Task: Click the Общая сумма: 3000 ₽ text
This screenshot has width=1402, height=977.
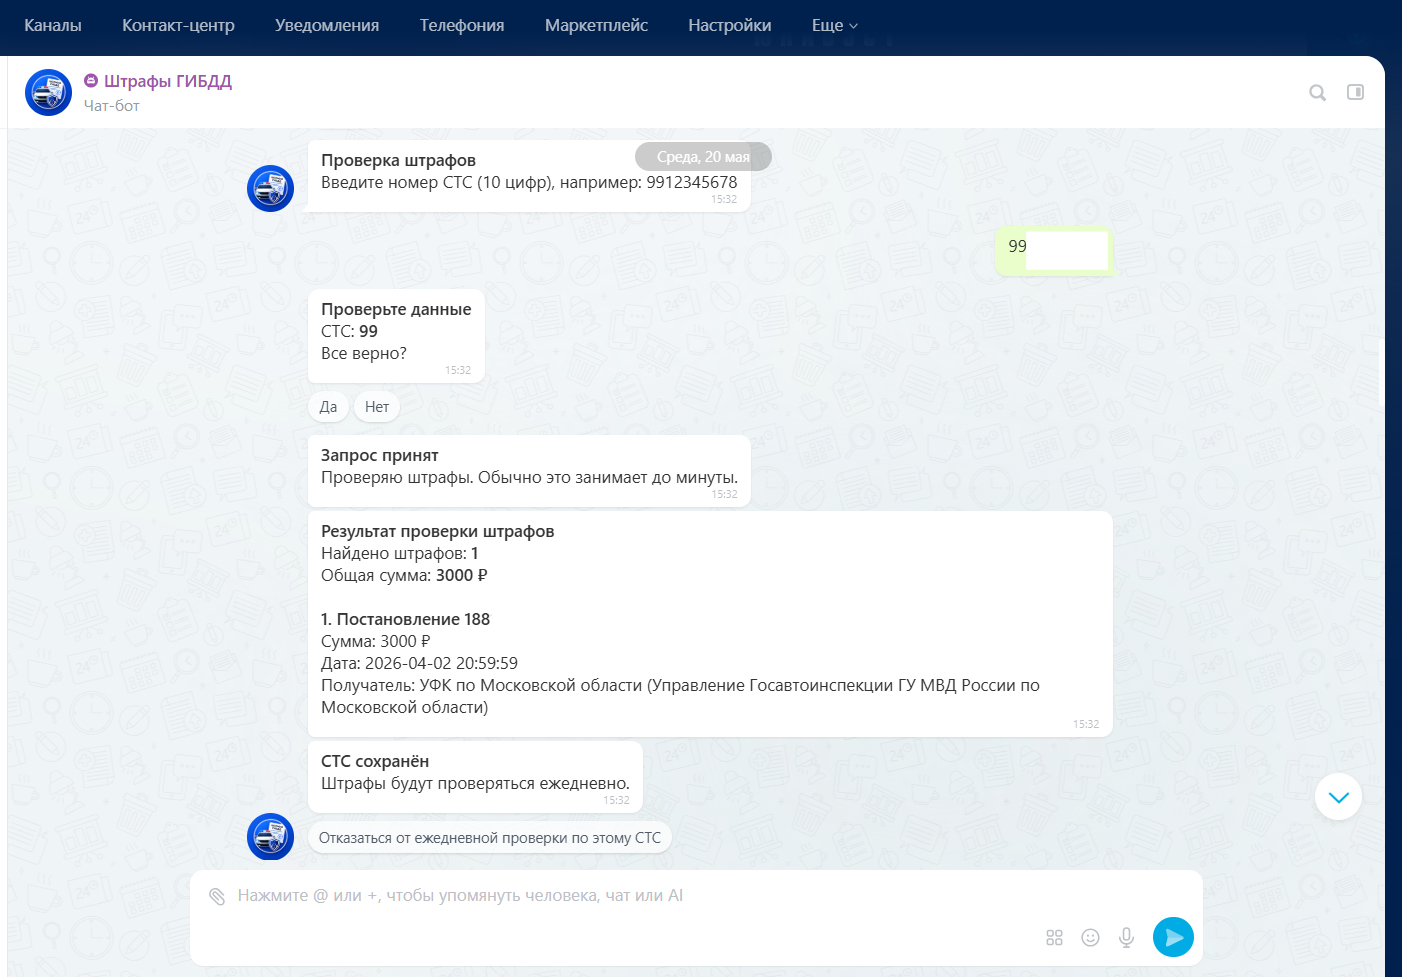Action: click(404, 575)
